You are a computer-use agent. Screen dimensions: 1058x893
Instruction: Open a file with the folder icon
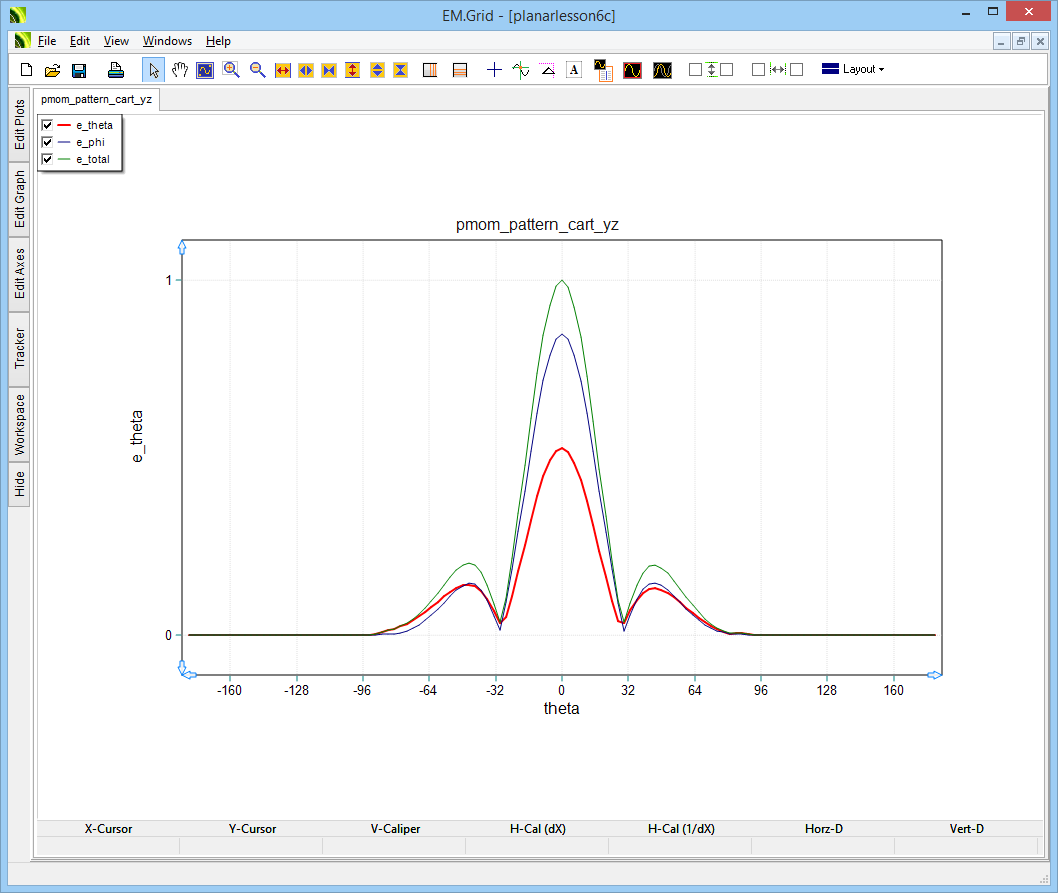pos(53,70)
